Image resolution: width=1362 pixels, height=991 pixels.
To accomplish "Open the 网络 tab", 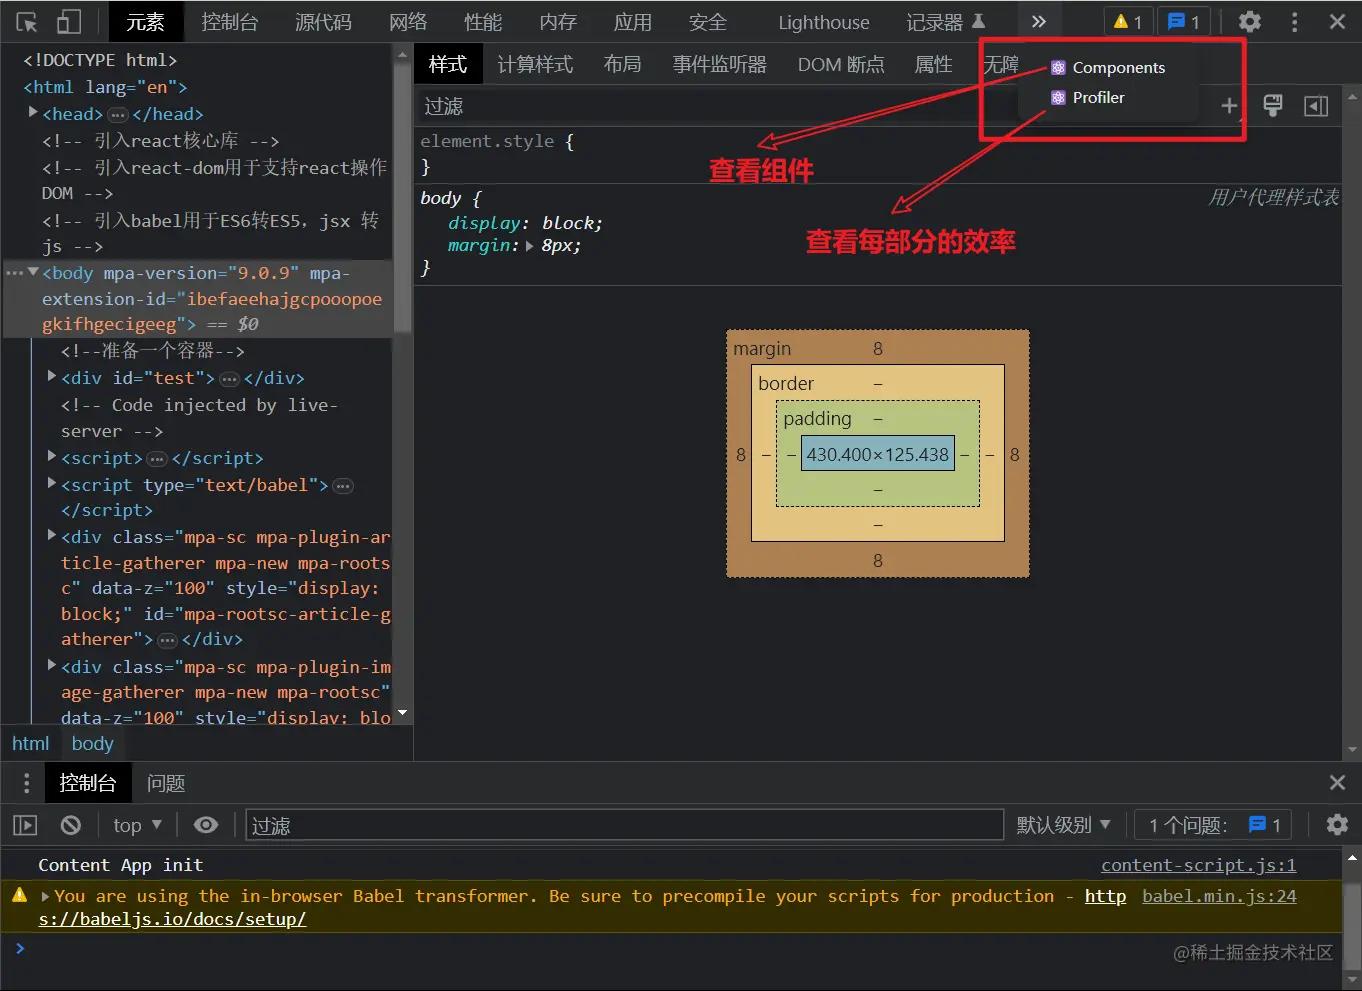I will tap(408, 22).
